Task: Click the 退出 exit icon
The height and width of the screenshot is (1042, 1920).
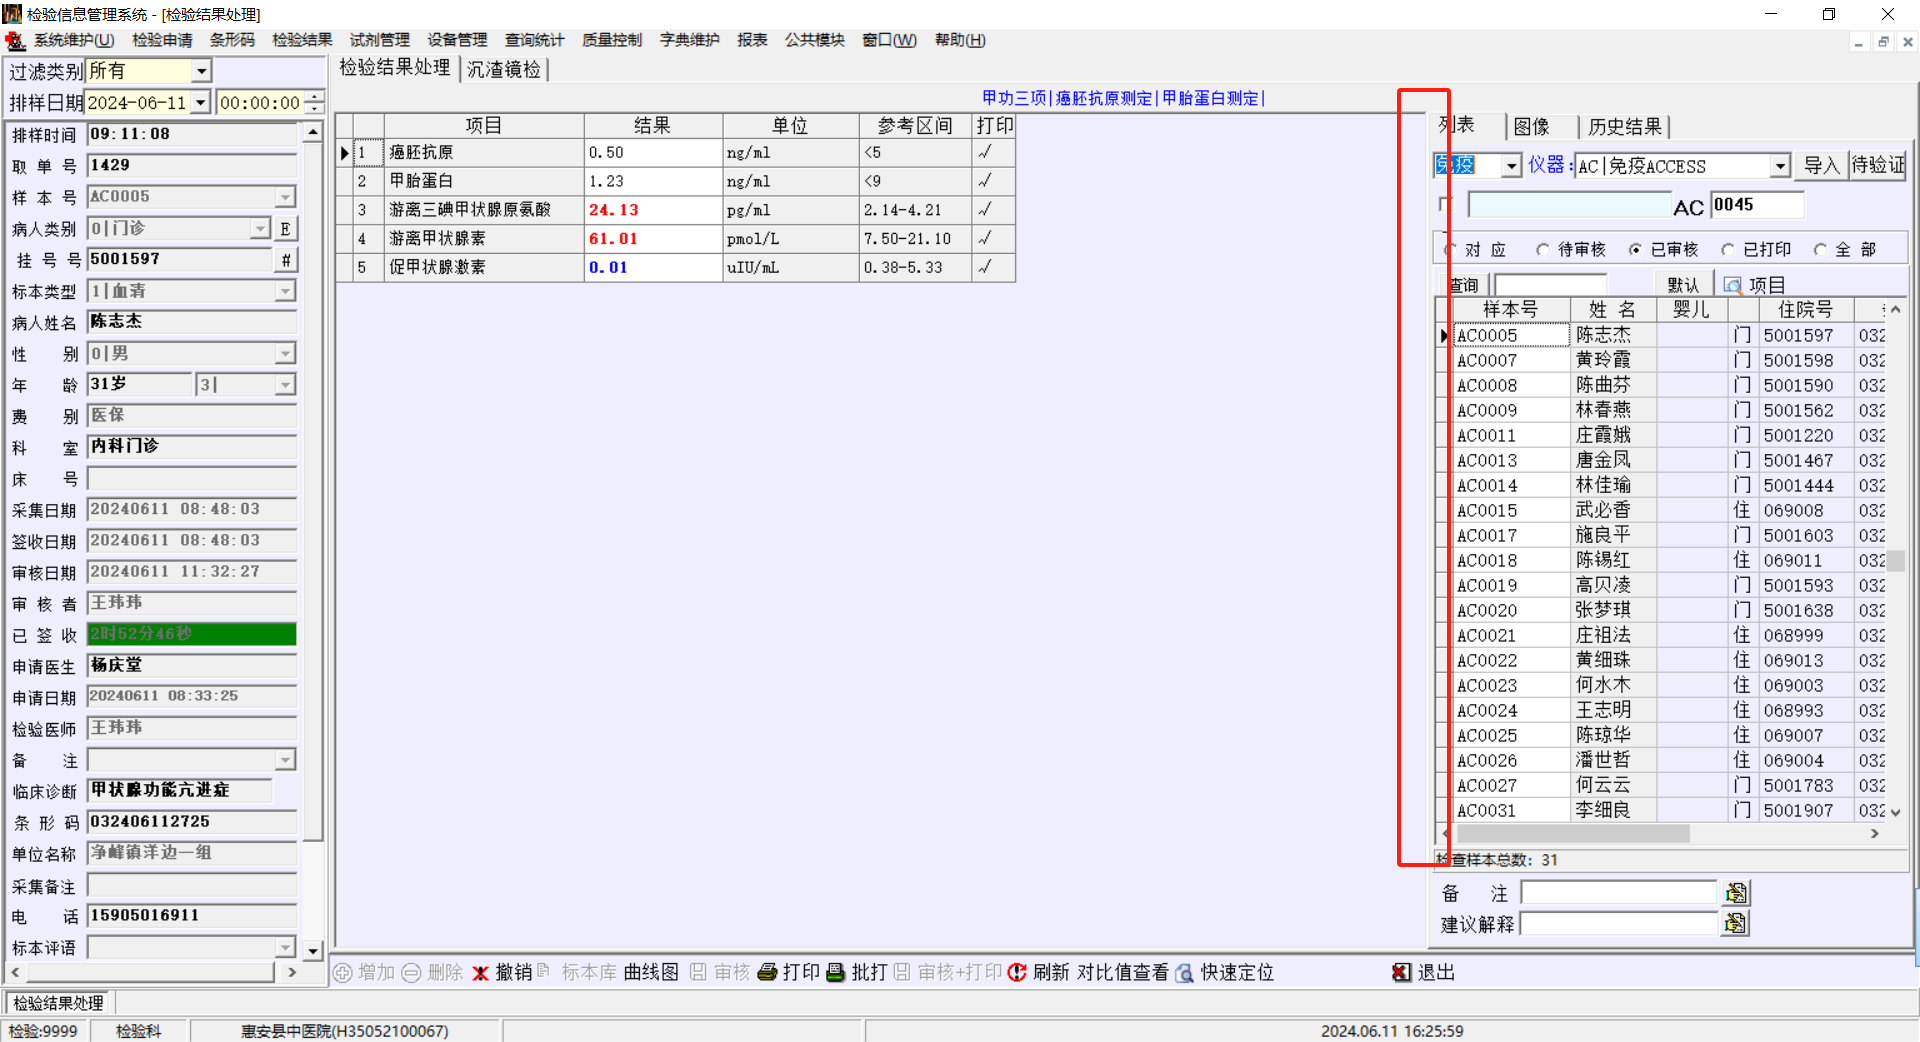Action: click(x=1402, y=972)
